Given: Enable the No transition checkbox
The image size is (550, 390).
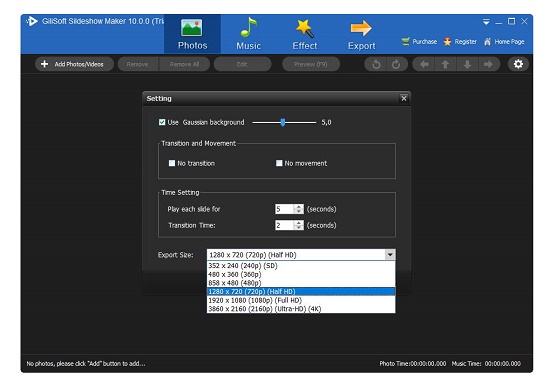Looking at the screenshot, I should [172, 163].
